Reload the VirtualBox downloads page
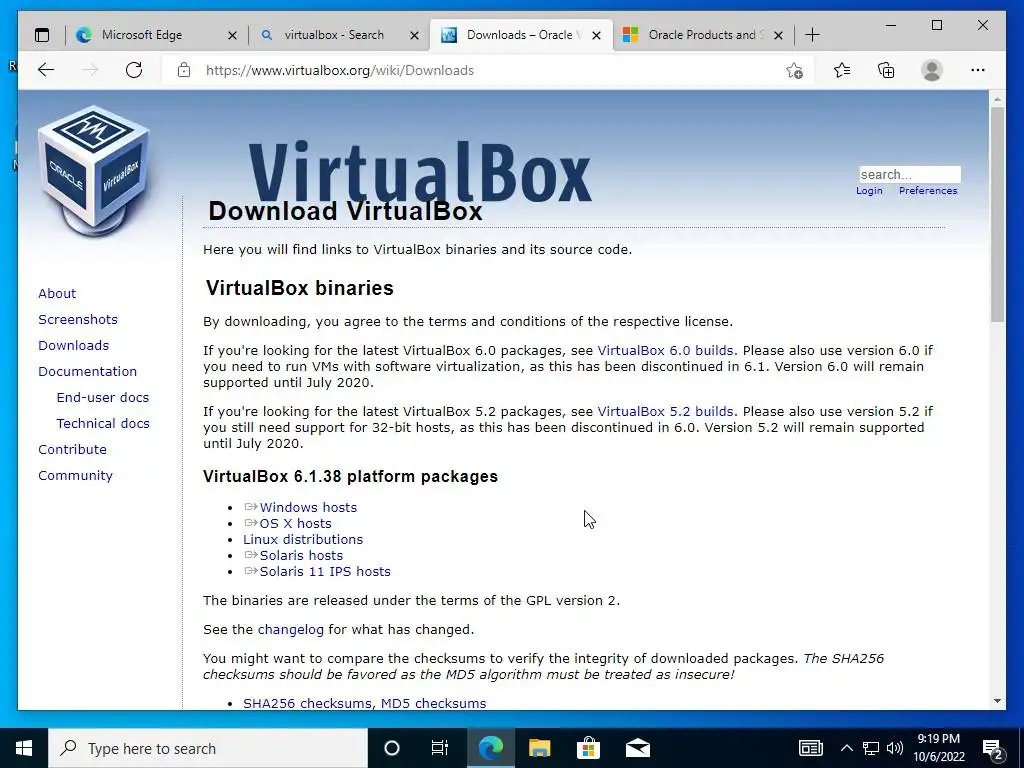This screenshot has width=1024, height=768. pyautogui.click(x=134, y=70)
